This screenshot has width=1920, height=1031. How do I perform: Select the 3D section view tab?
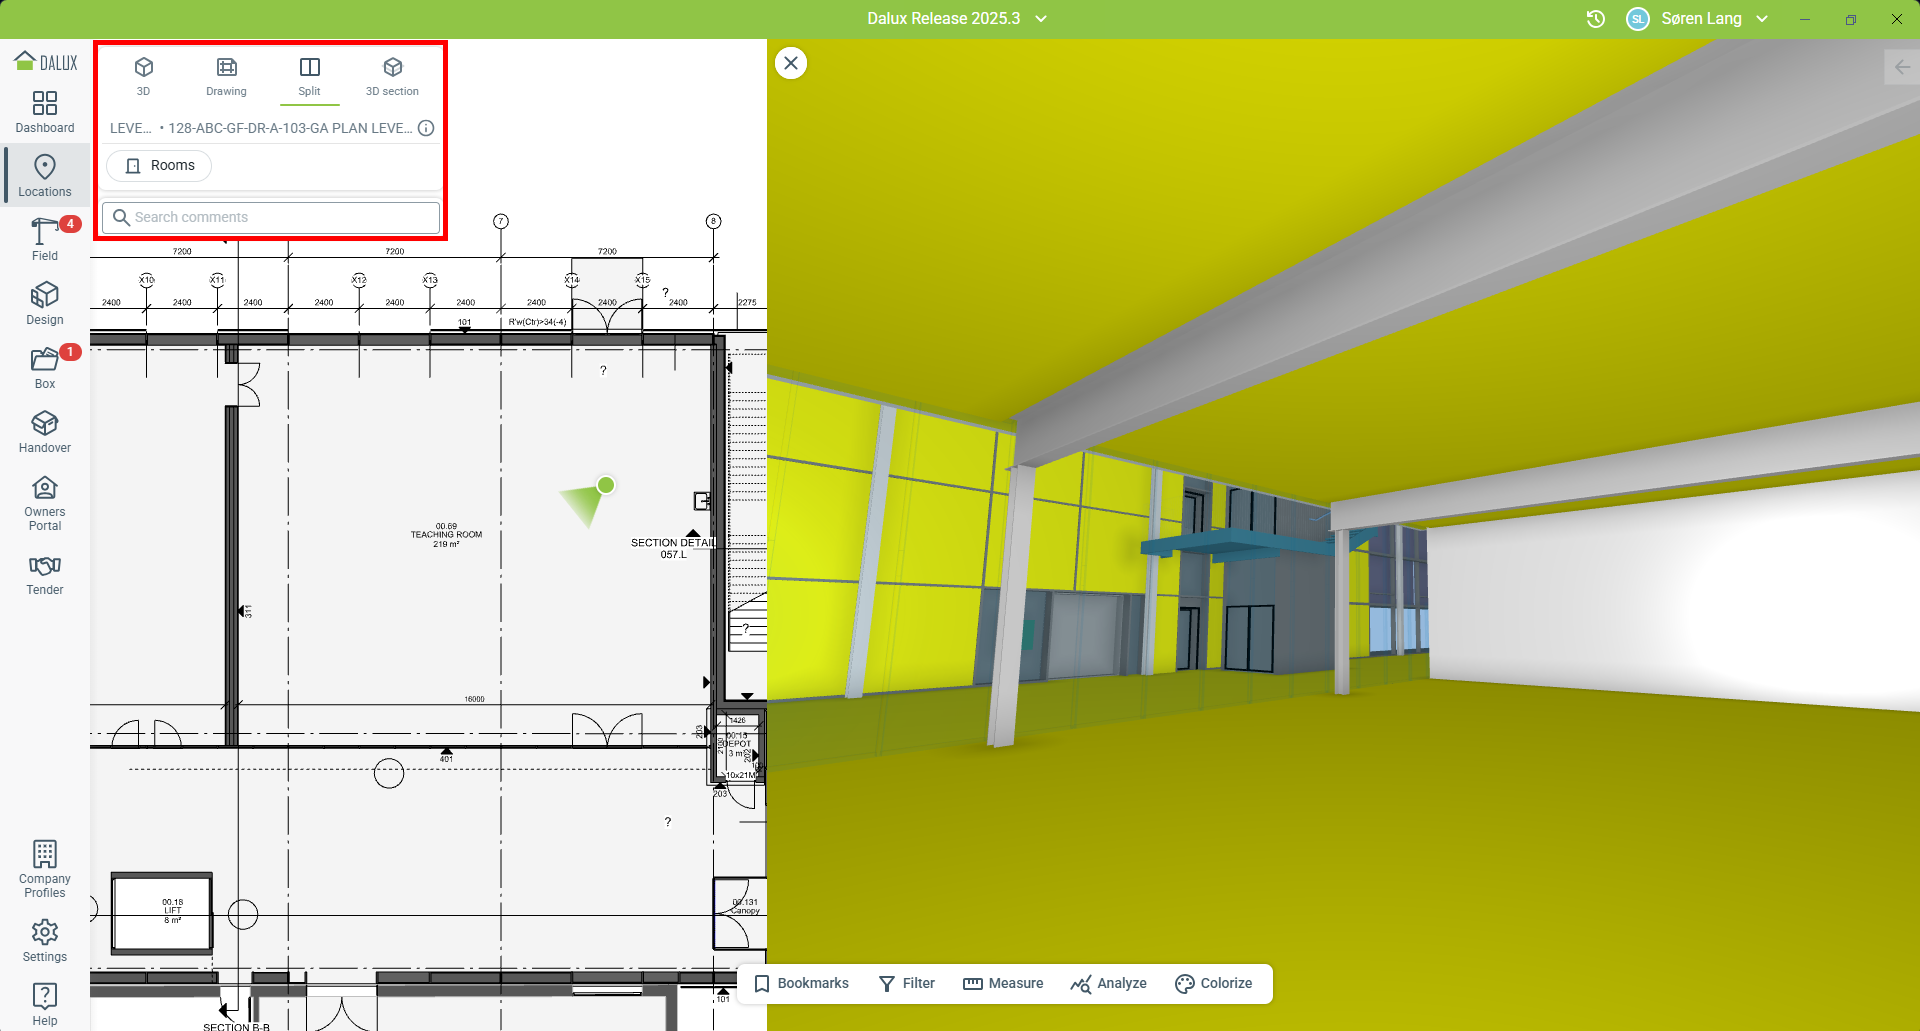click(x=392, y=76)
